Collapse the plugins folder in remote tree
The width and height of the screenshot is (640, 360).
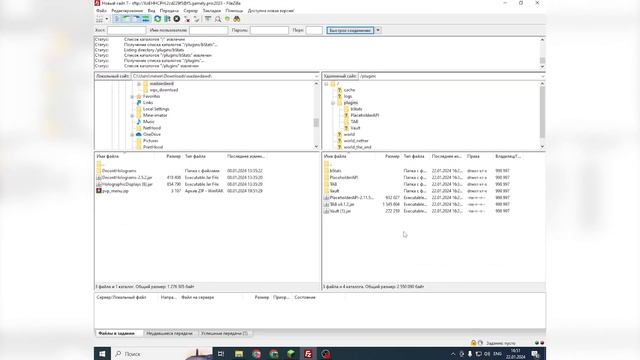point(333,103)
